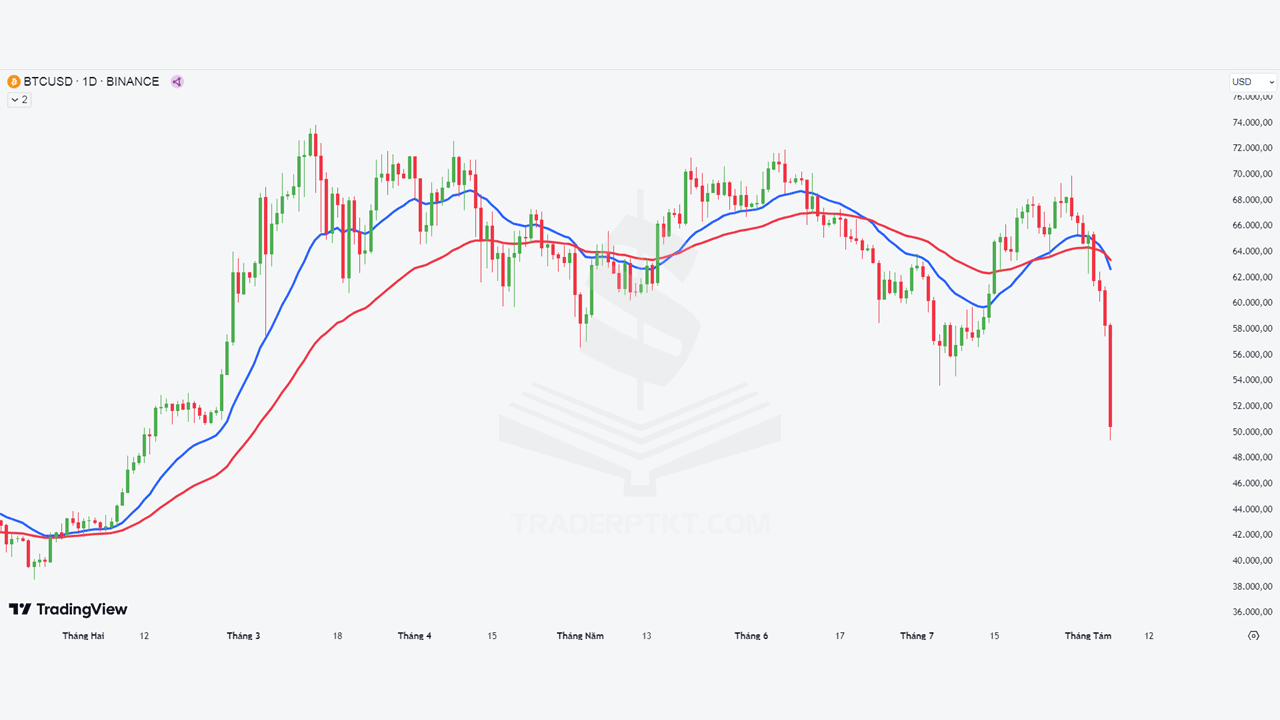Select the last large red candle

1111,376
